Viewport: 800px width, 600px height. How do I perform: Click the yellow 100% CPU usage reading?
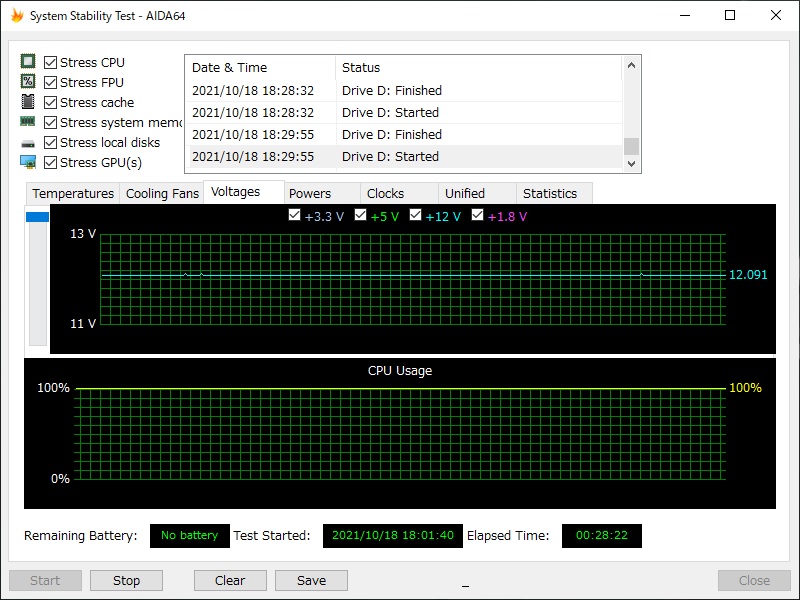coord(745,388)
